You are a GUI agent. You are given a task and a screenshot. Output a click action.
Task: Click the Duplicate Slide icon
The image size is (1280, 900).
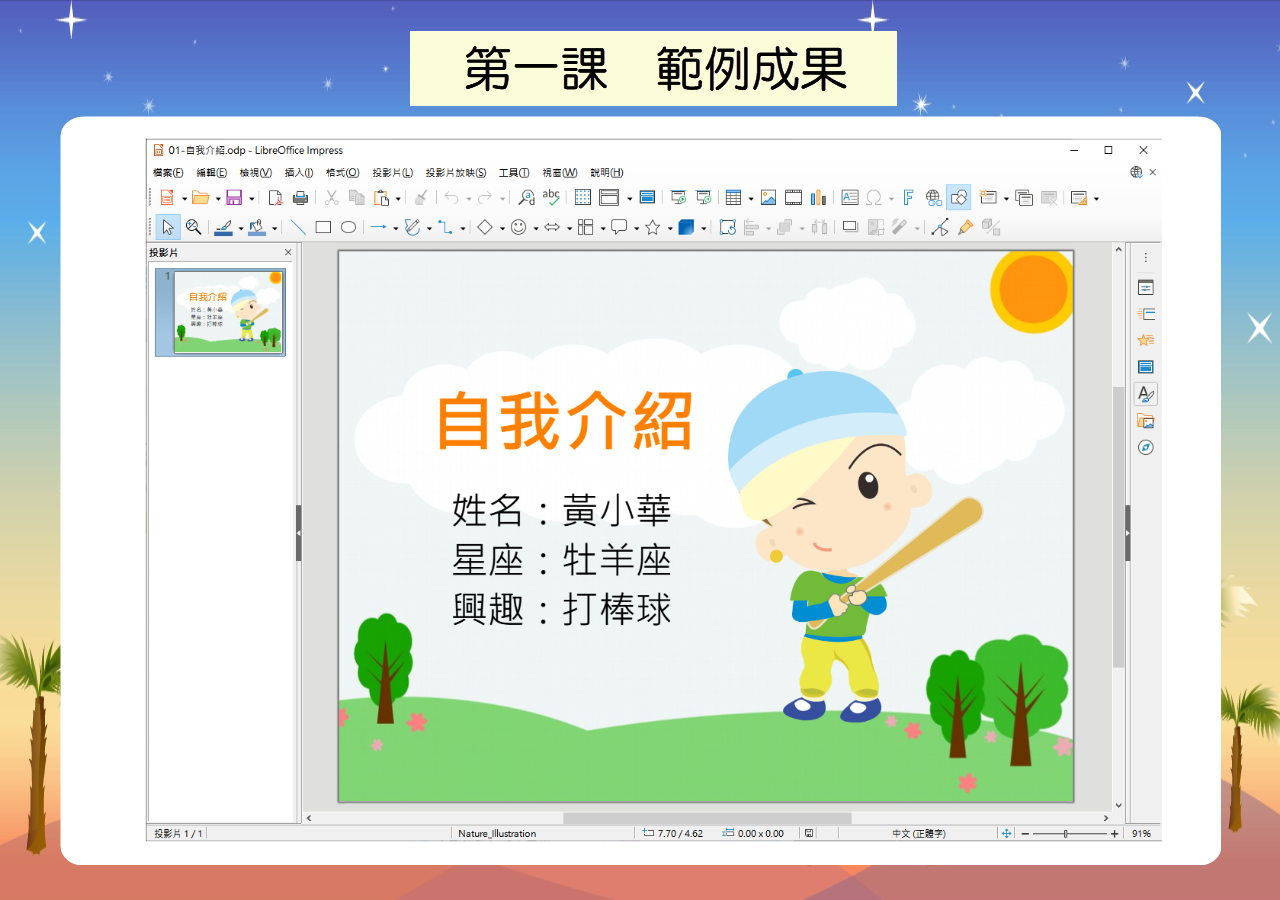pos(1024,198)
